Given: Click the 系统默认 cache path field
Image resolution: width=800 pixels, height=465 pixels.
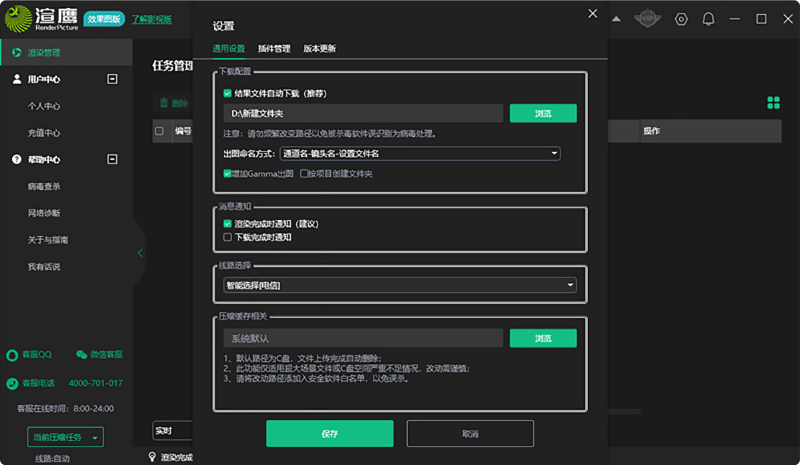Looking at the screenshot, I should tap(363, 338).
